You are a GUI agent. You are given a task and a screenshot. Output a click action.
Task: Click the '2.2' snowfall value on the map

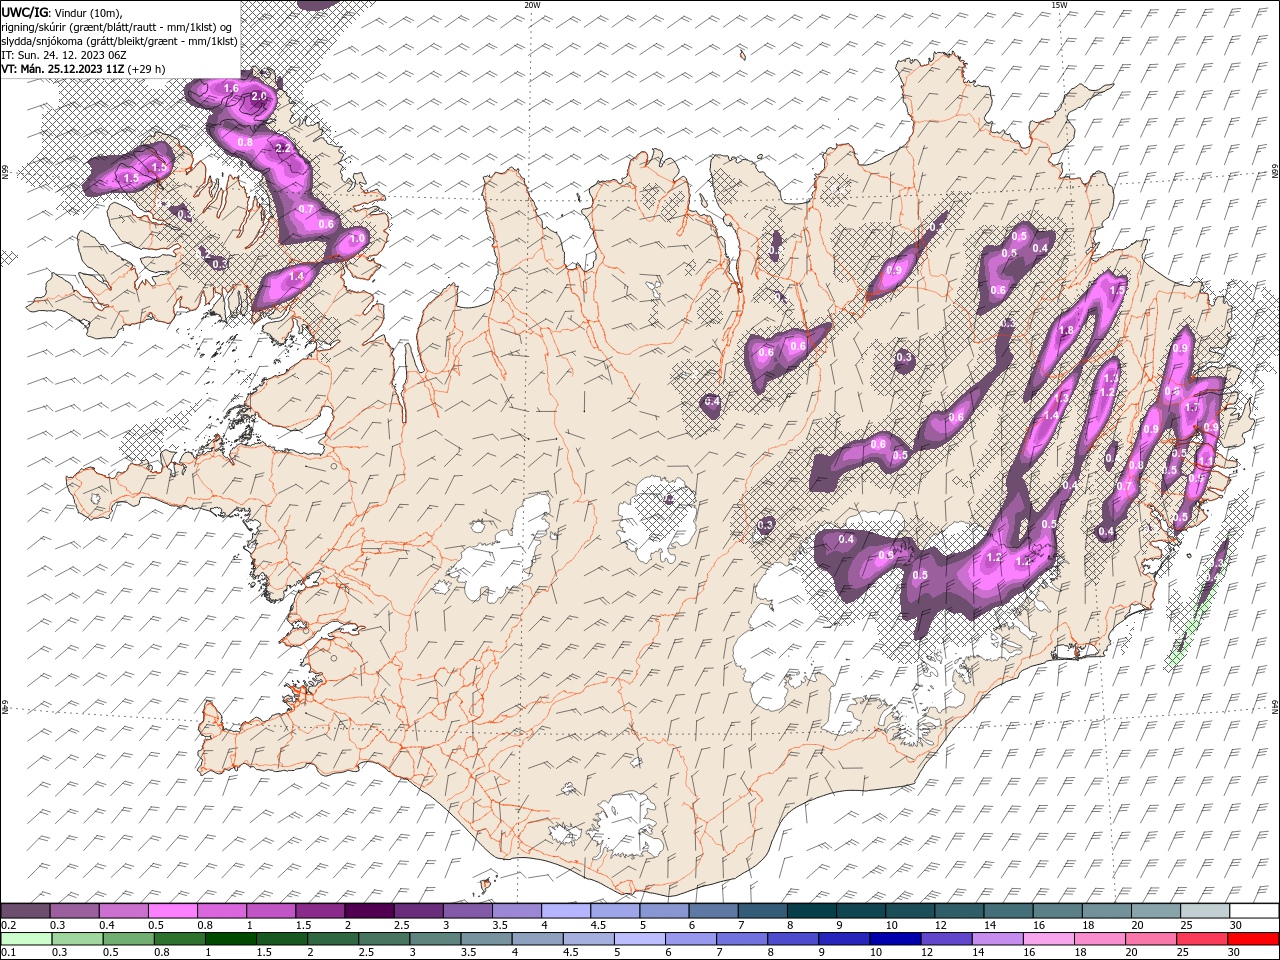point(282,148)
